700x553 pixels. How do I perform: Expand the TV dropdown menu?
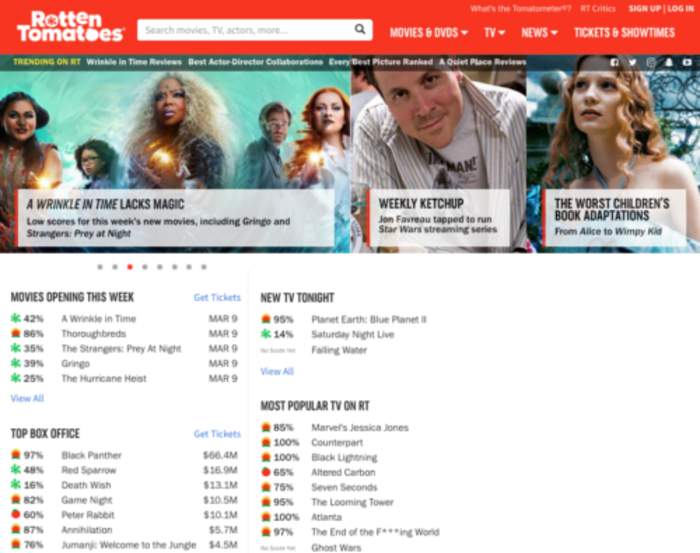[x=495, y=33]
